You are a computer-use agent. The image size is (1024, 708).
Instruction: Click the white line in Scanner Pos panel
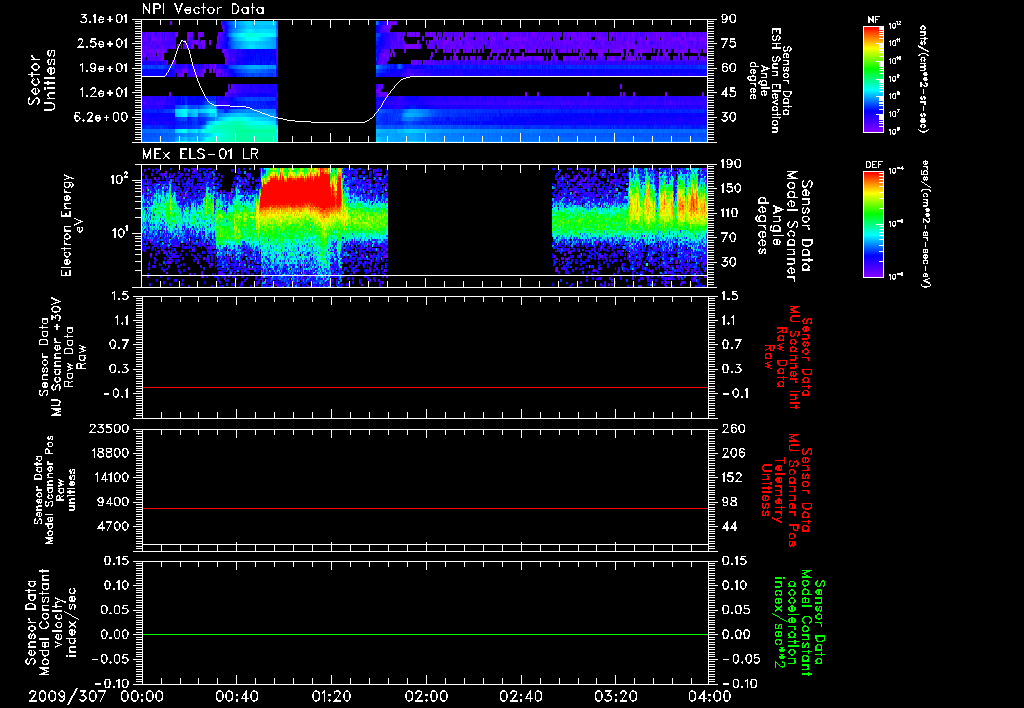click(x=425, y=544)
